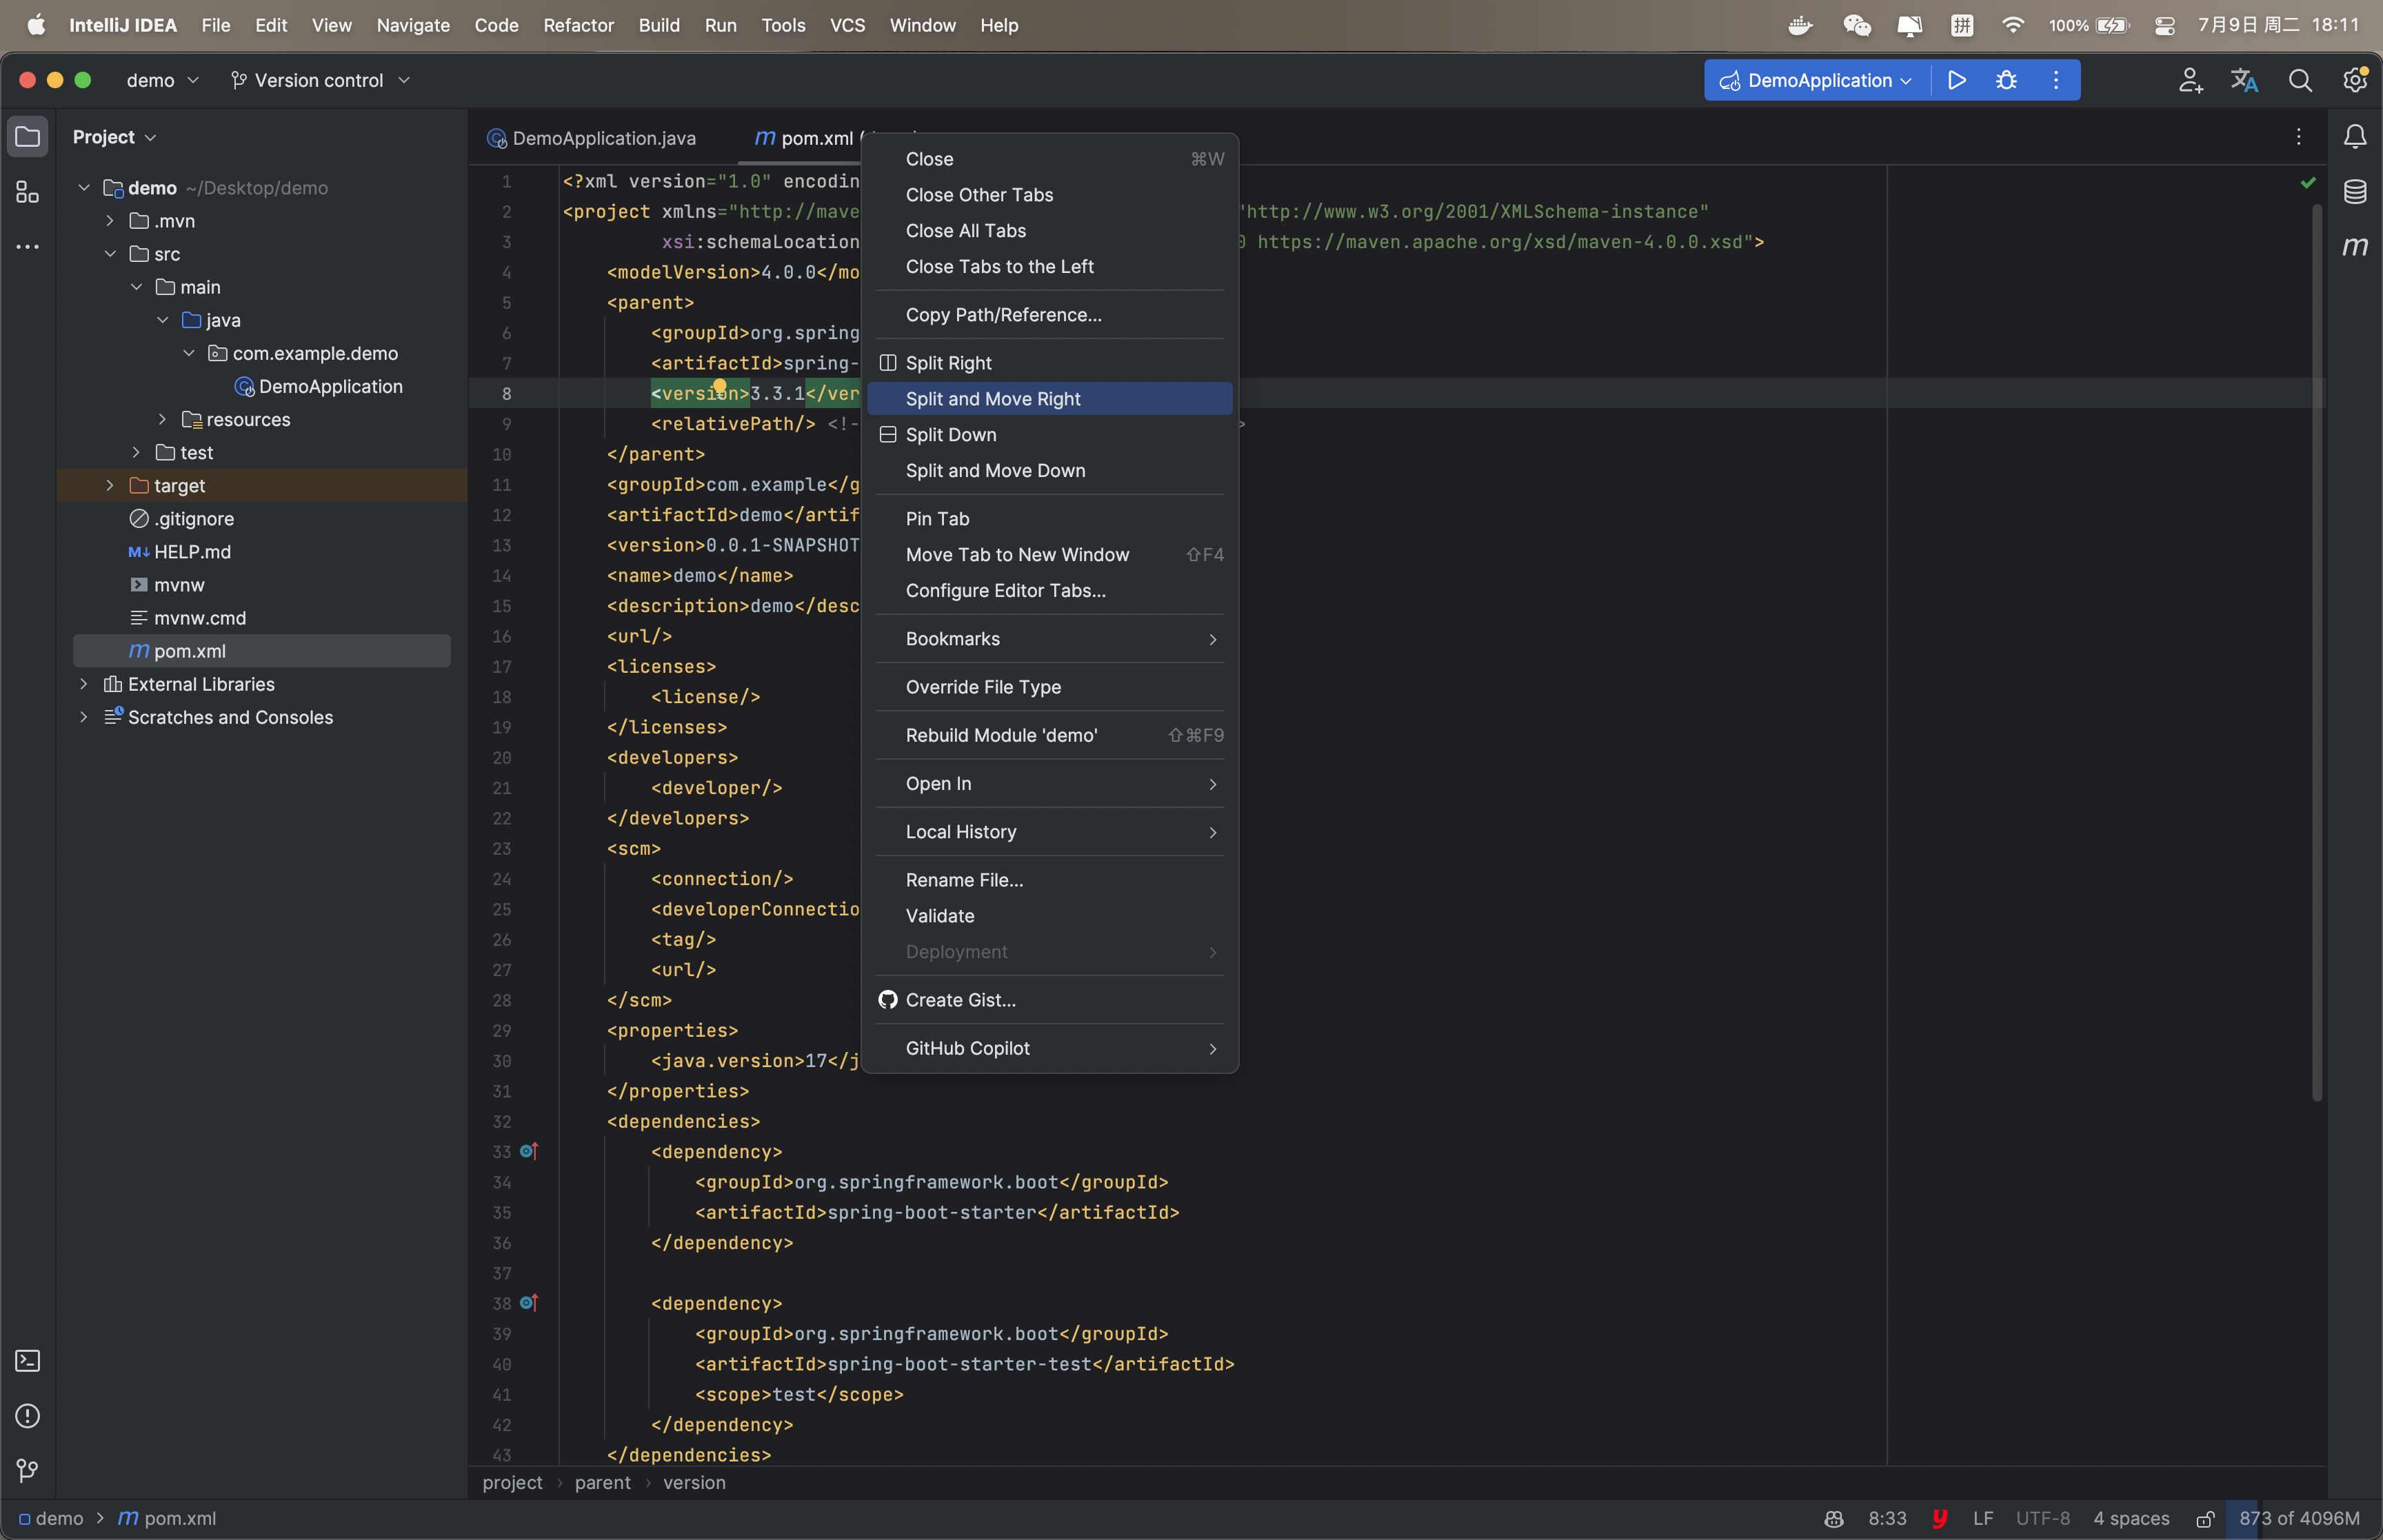Click the Debug bug icon
The height and width of the screenshot is (1540, 2383).
pos(2006,80)
